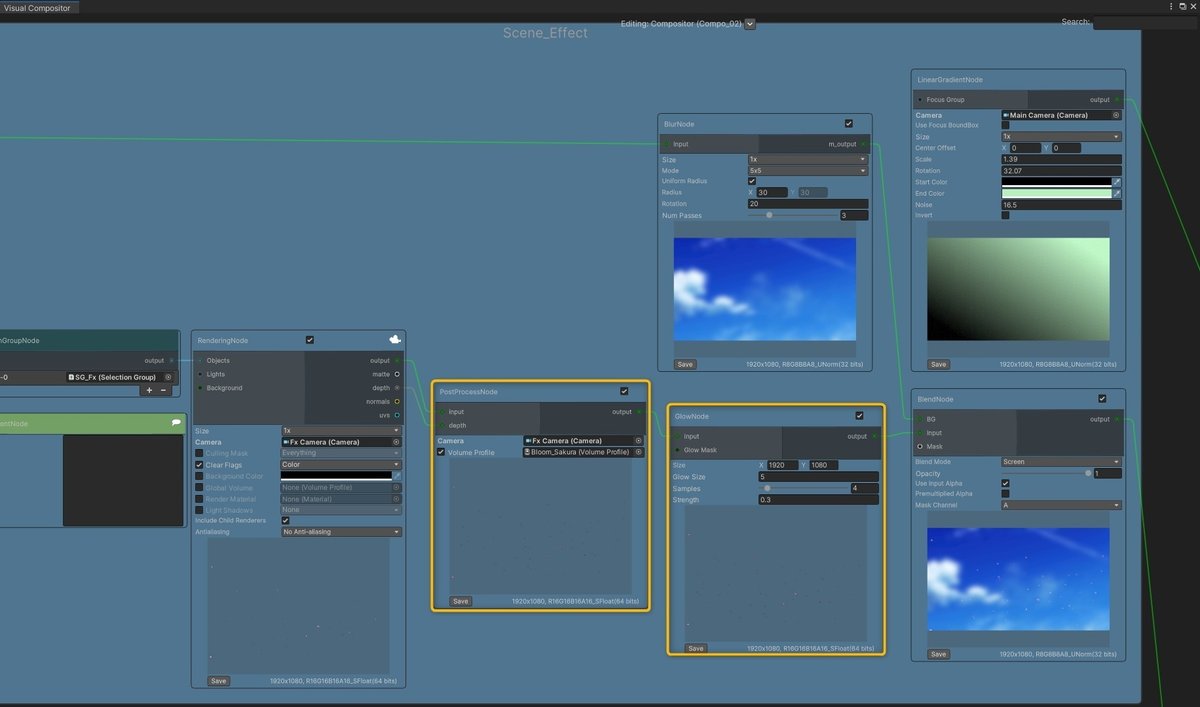Click the normals output port on RenderingNode
The width and height of the screenshot is (1200, 707).
click(x=397, y=401)
